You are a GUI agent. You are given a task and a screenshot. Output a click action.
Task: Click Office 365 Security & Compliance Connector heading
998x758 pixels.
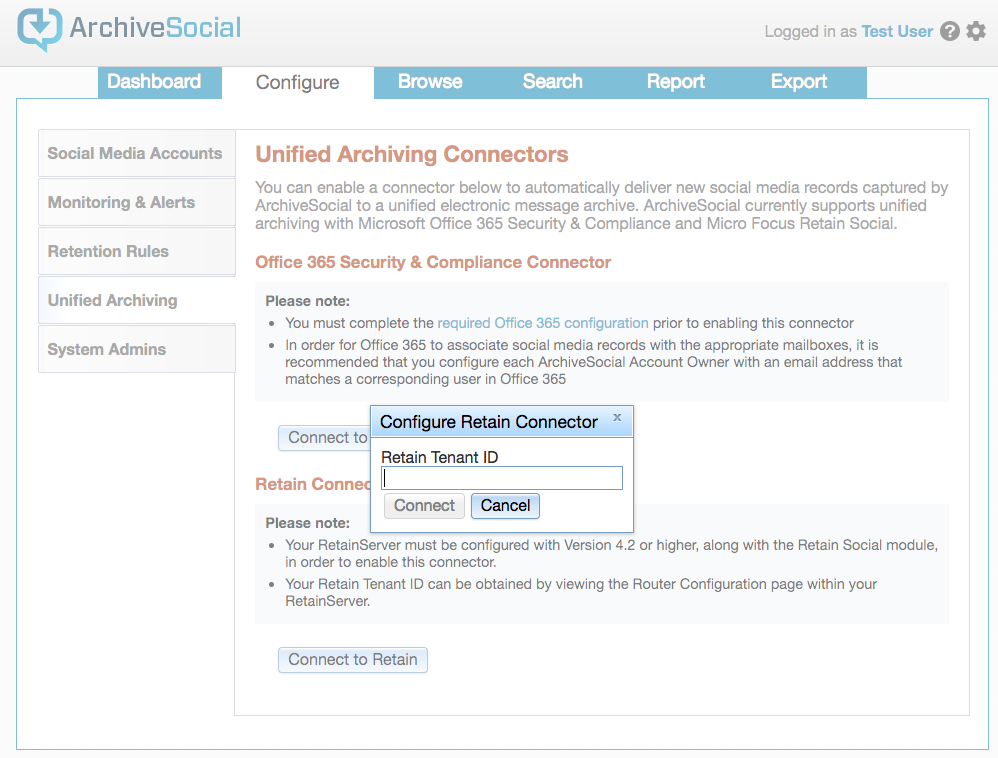pyautogui.click(x=433, y=262)
